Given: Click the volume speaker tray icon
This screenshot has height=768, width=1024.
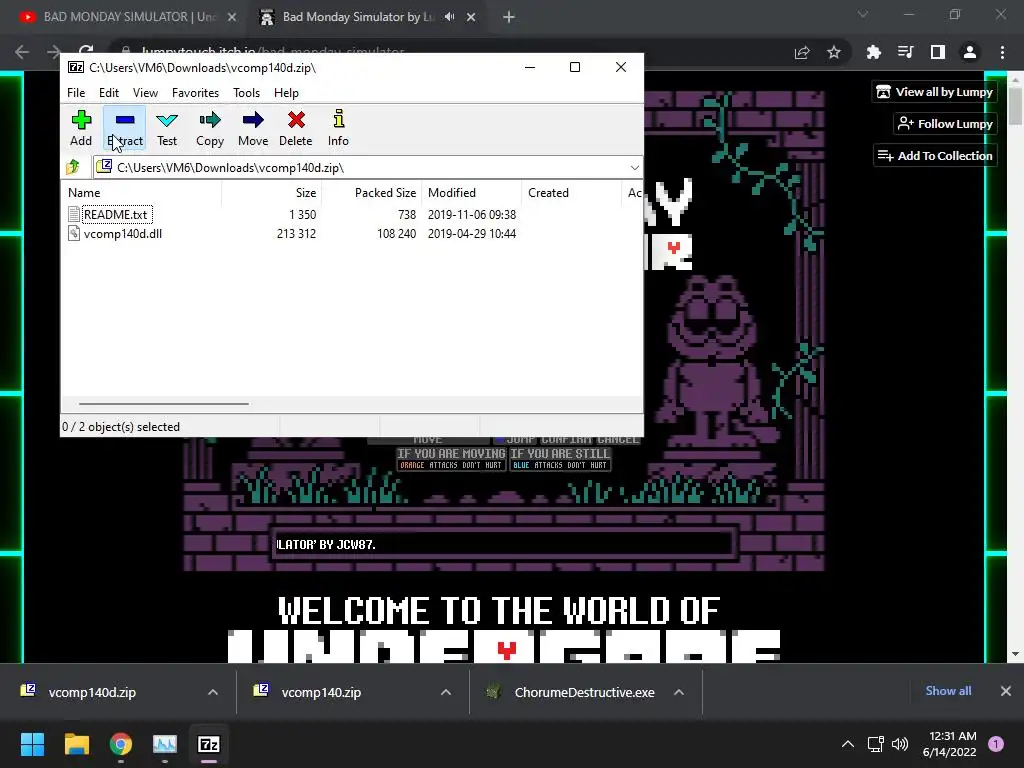Looking at the screenshot, I should point(900,744).
